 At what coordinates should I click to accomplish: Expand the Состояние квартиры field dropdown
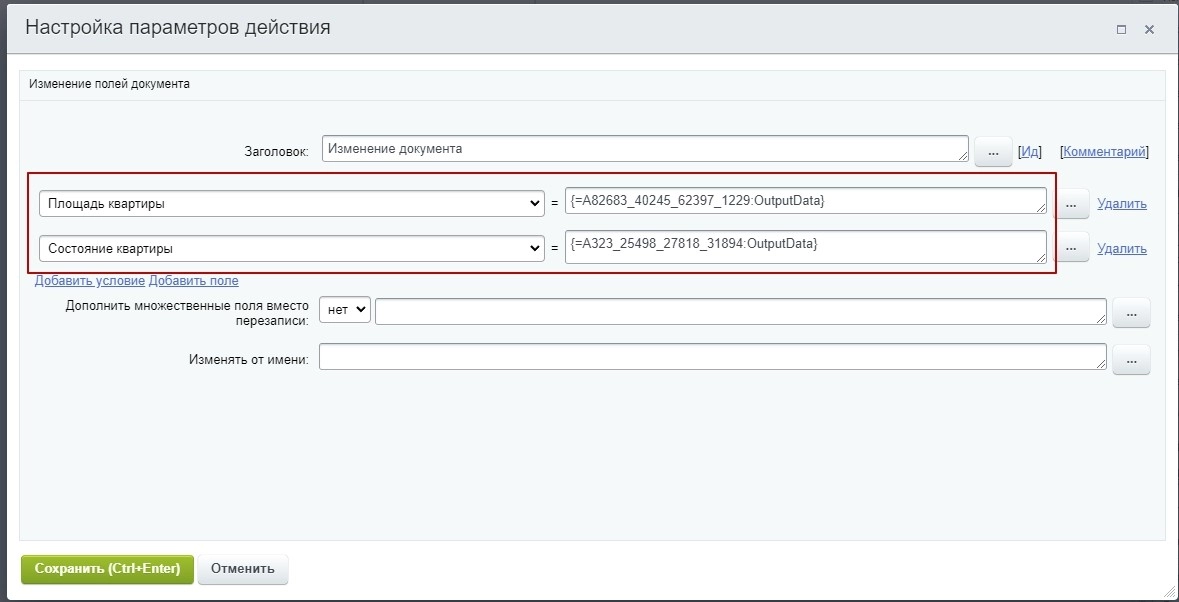pos(291,249)
